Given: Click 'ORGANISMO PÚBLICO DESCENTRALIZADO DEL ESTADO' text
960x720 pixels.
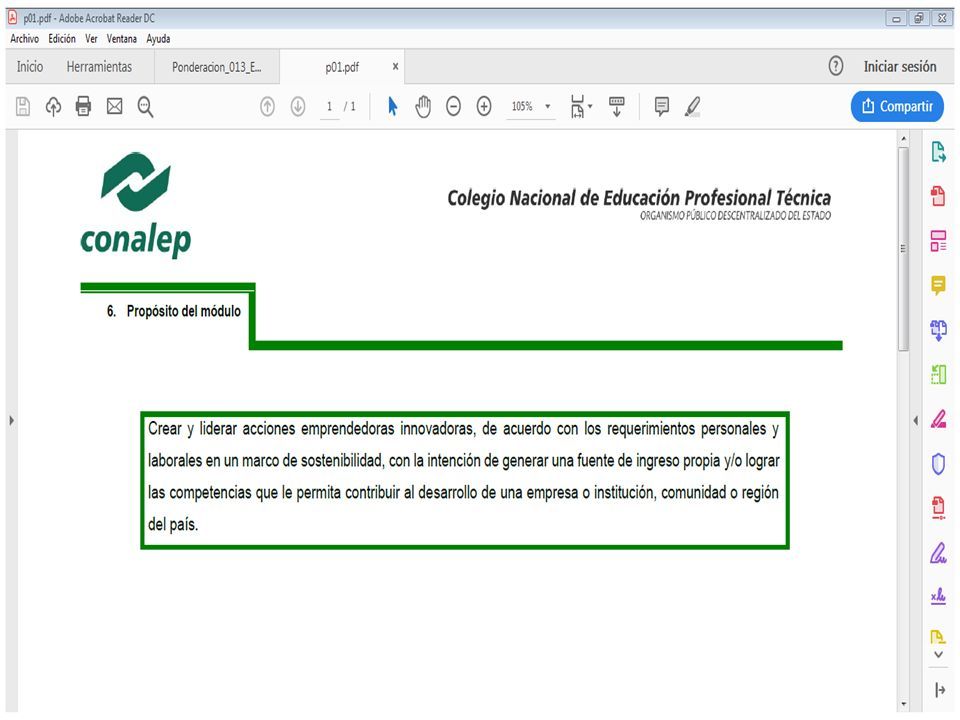Looking at the screenshot, I should (735, 216).
